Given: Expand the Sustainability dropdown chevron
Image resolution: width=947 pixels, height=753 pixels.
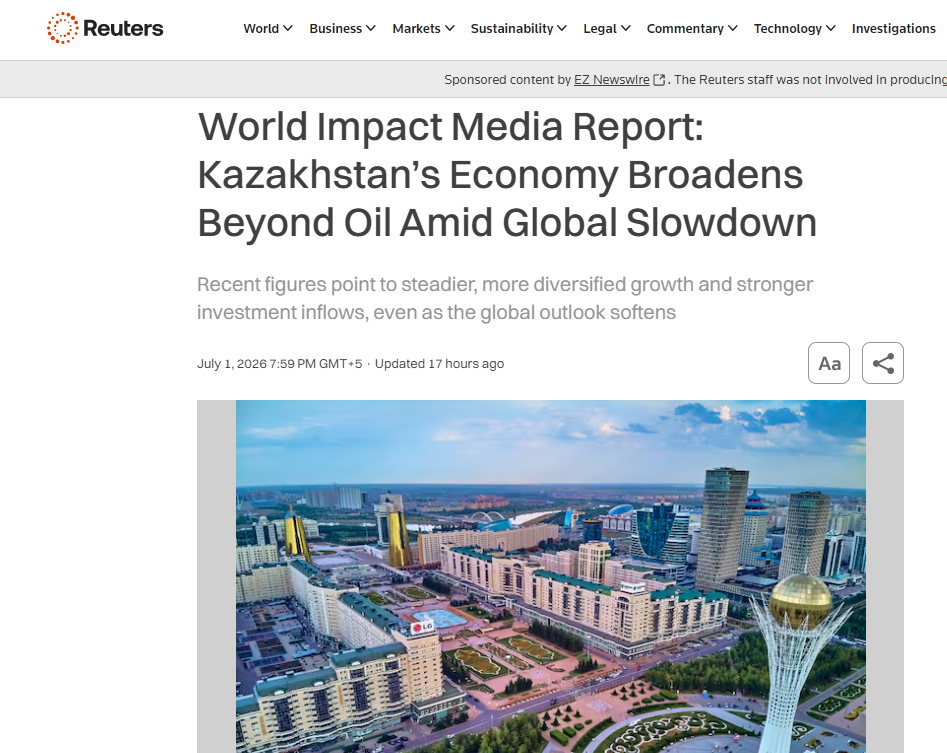Looking at the screenshot, I should [x=562, y=28].
